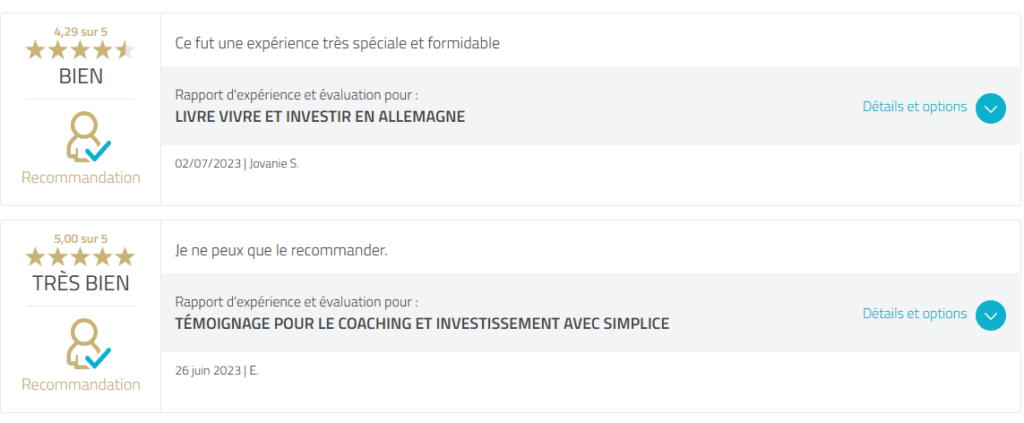1024x423 pixels.
Task: Click the '02/07/2023 | Jovanie S.' author line
Action: (237, 163)
